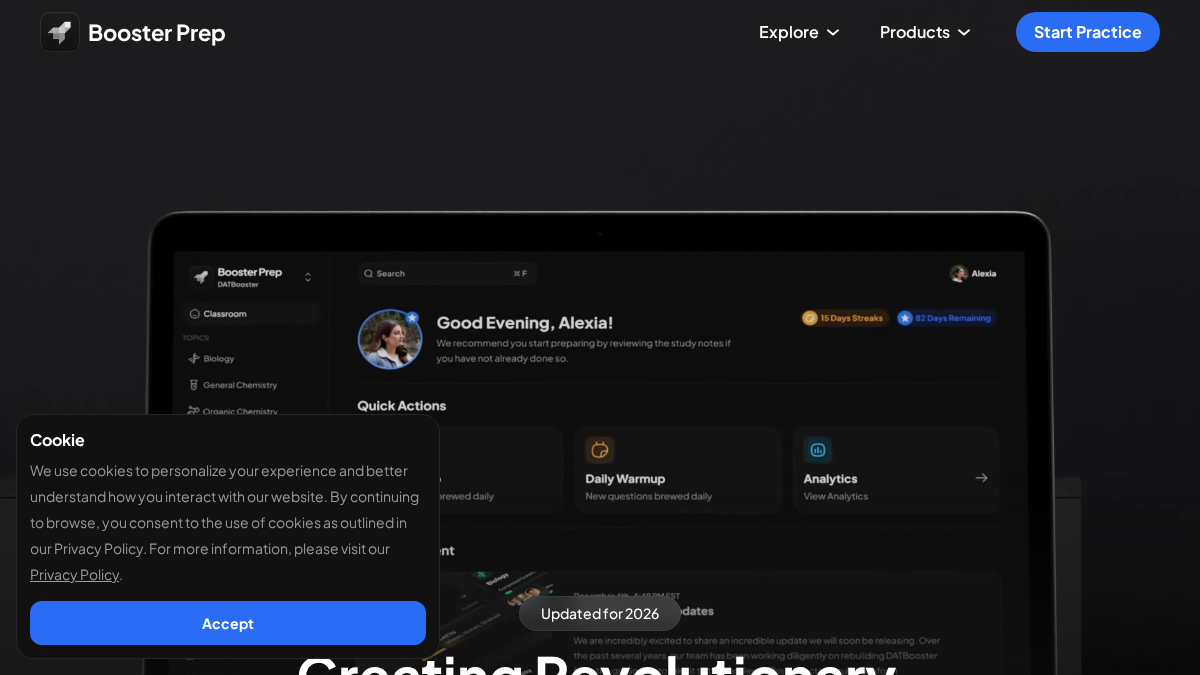Select General Chemistry topic in preview sidebar
This screenshot has width=1200, height=675.
[240, 385]
